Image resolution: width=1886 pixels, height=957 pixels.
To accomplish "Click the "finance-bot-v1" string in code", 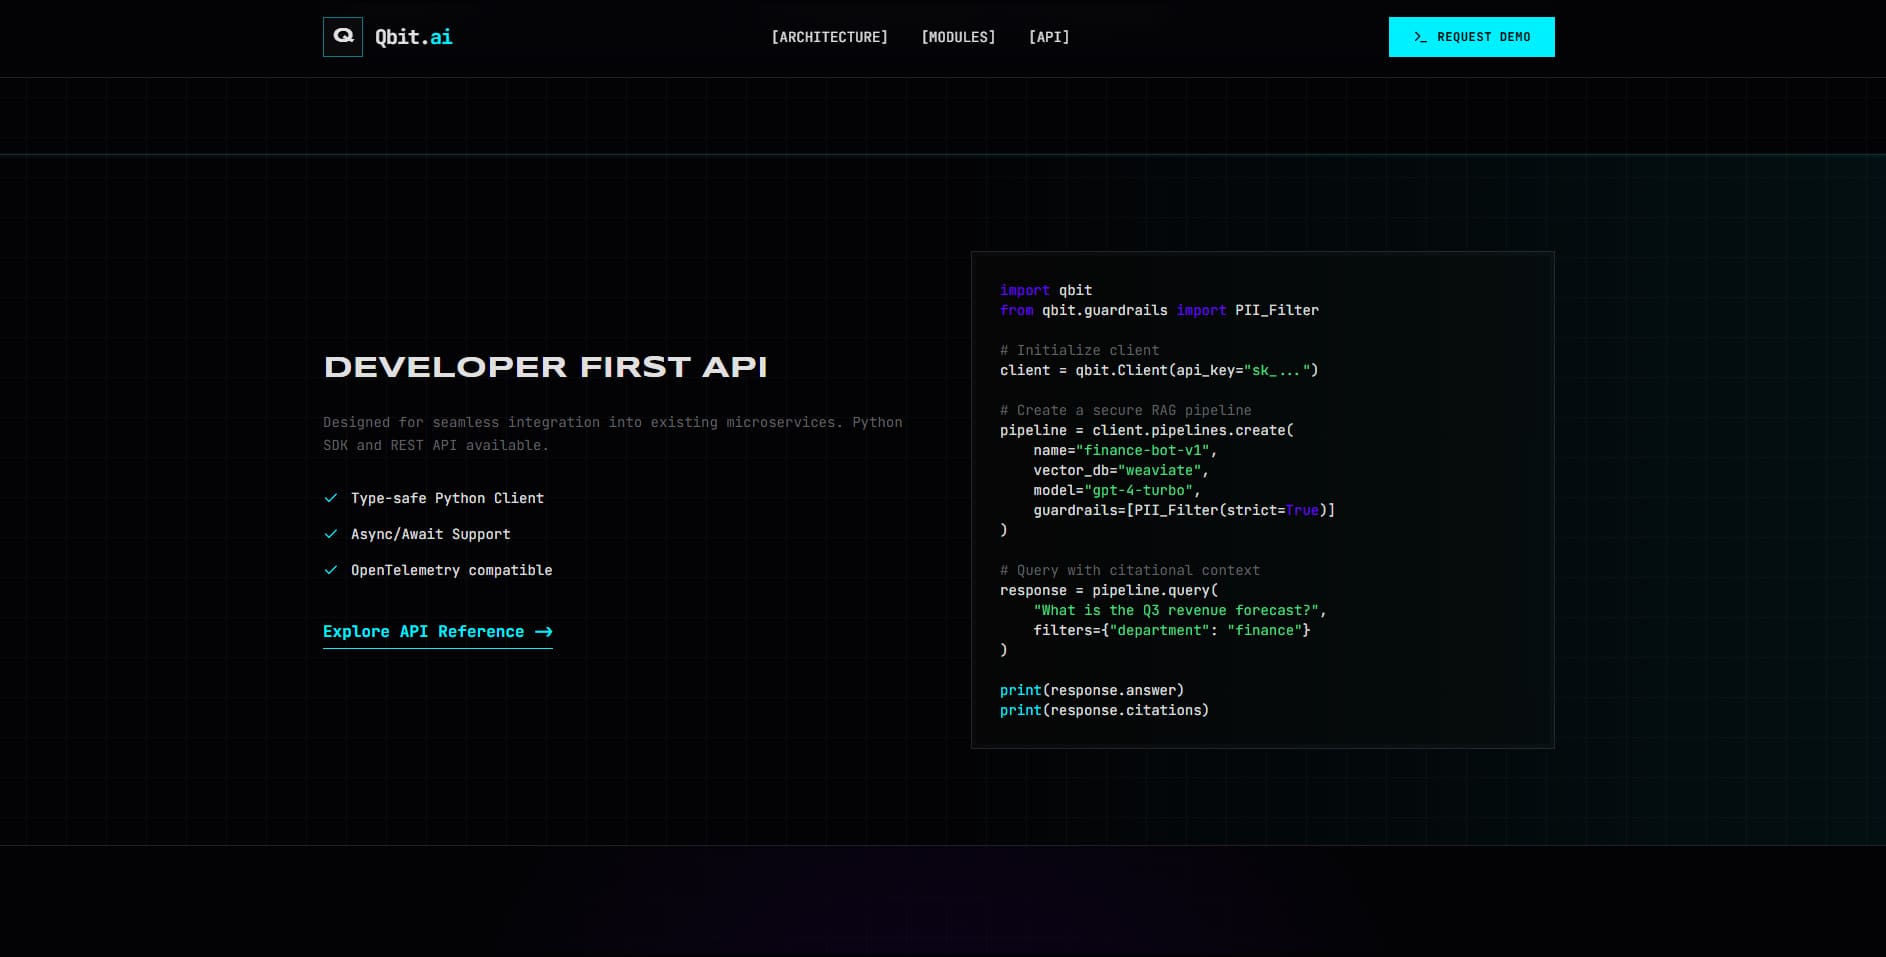I will click(x=1142, y=450).
